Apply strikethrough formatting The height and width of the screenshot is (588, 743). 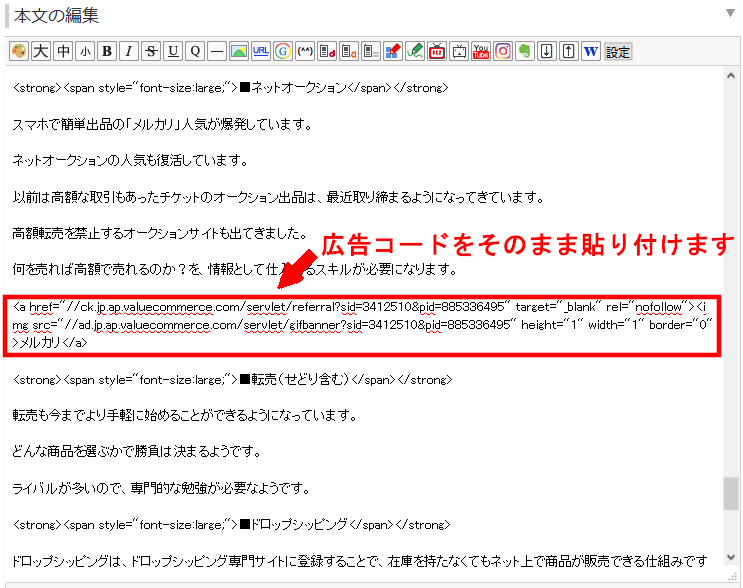151,51
